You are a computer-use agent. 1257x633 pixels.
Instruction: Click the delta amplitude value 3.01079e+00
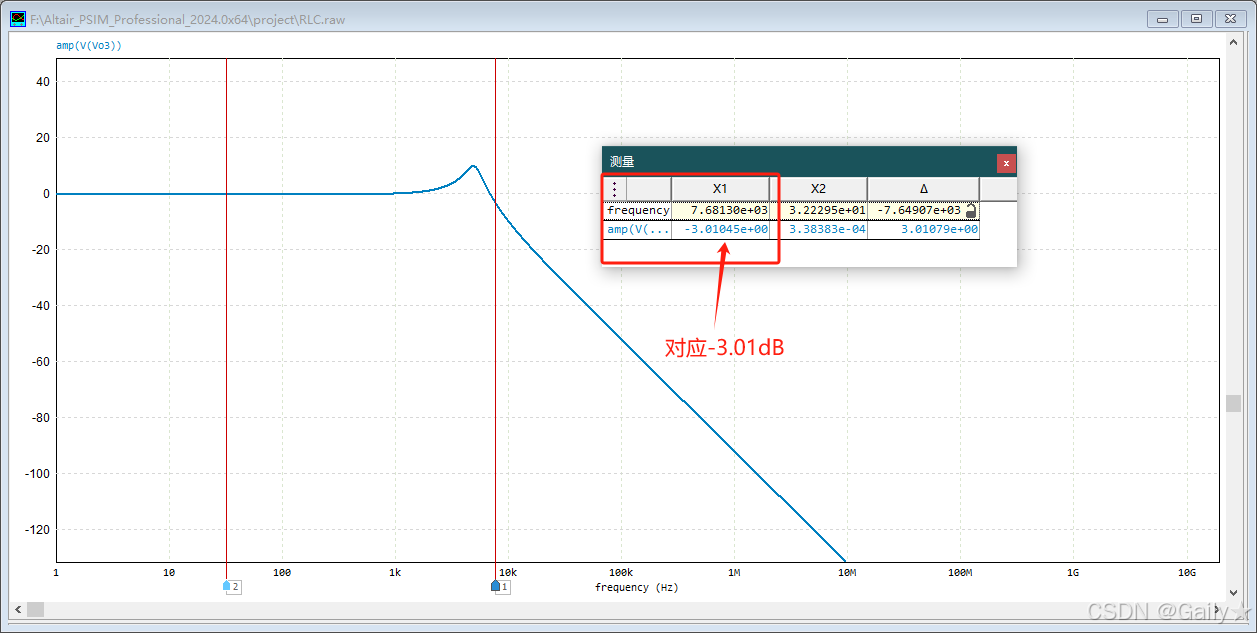click(939, 230)
